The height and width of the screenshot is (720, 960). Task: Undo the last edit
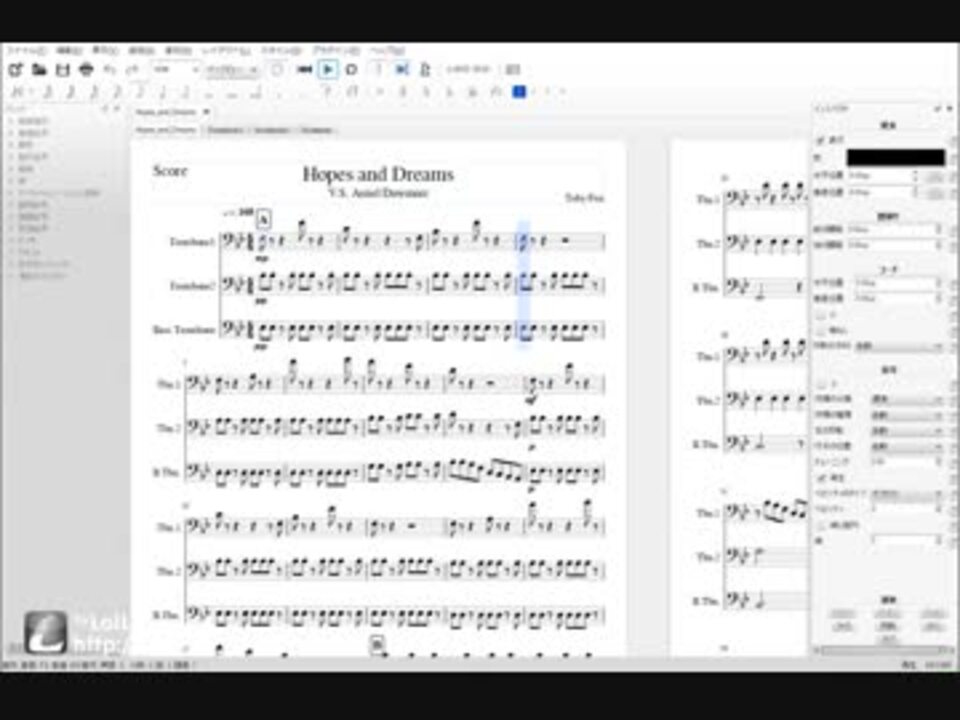pos(109,70)
